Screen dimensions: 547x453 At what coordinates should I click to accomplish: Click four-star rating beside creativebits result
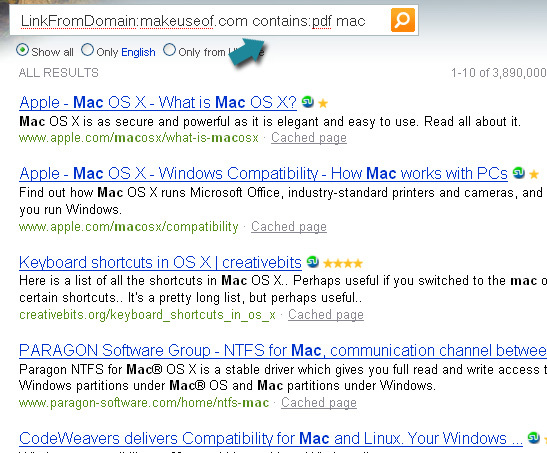[x=343, y=263]
